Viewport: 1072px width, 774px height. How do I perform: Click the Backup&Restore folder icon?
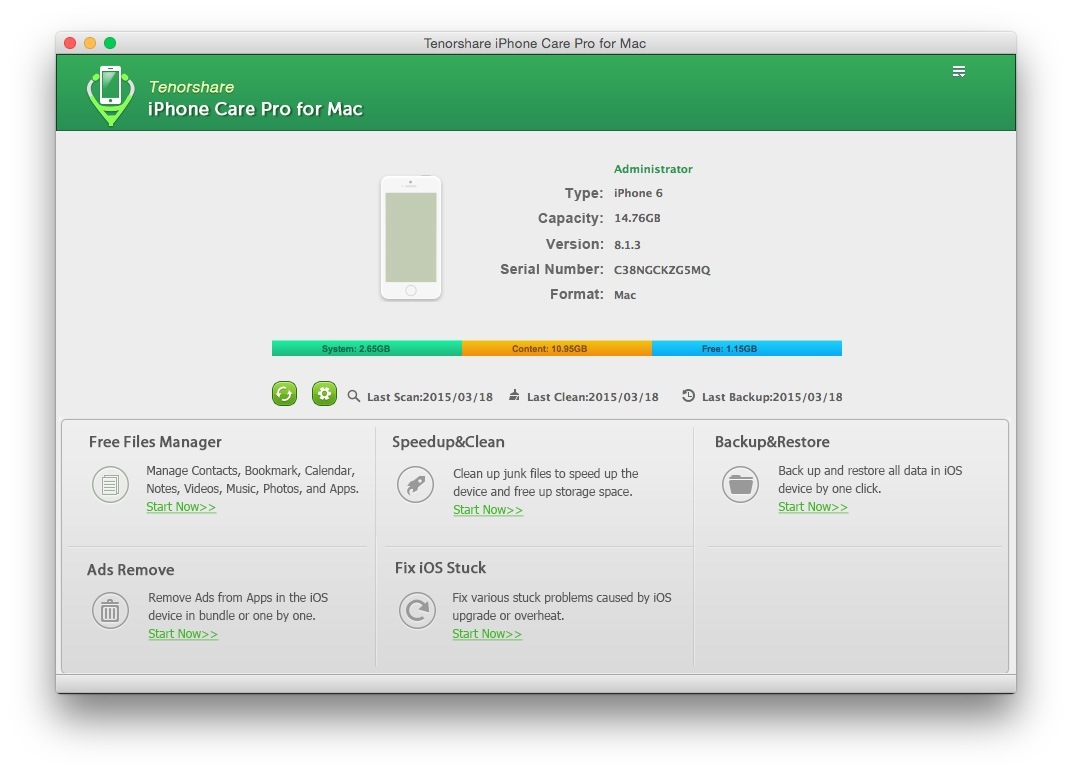click(x=740, y=484)
